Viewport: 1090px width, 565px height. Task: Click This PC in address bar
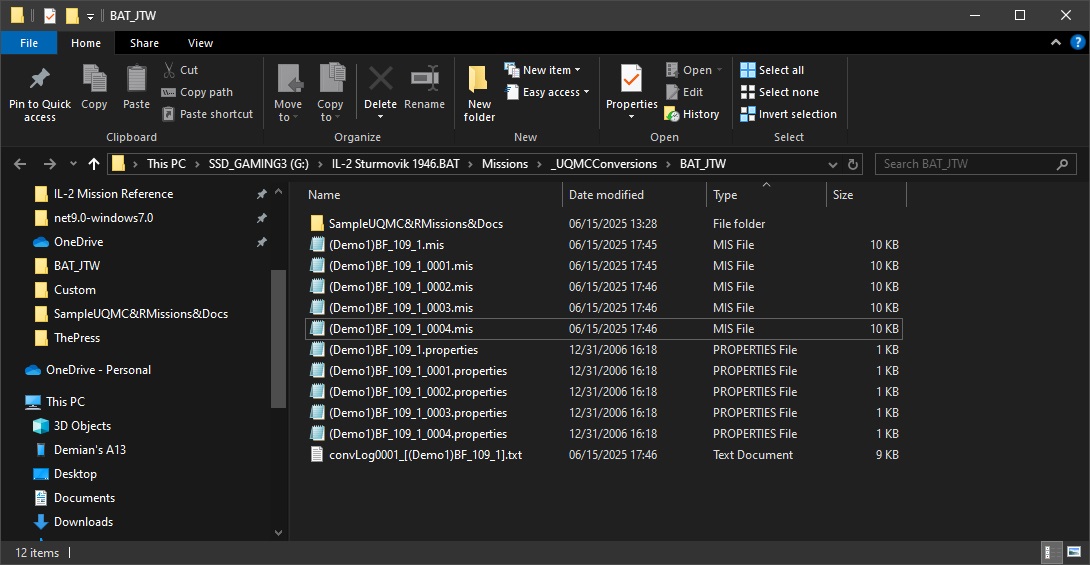[166, 164]
